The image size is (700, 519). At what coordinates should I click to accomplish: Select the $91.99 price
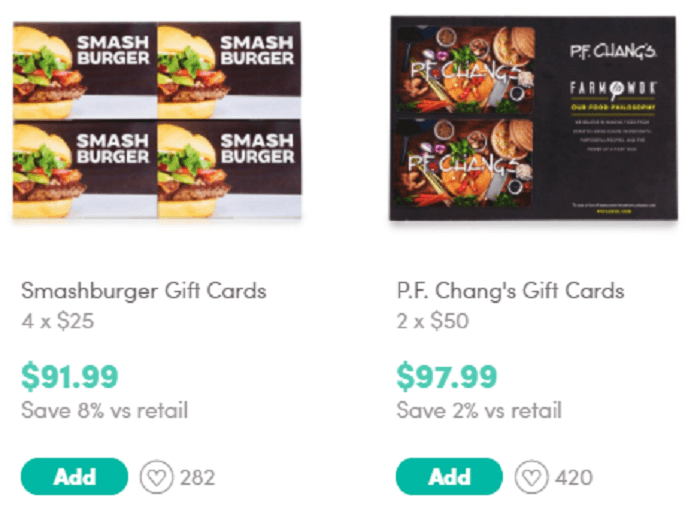pyautogui.click(x=70, y=377)
